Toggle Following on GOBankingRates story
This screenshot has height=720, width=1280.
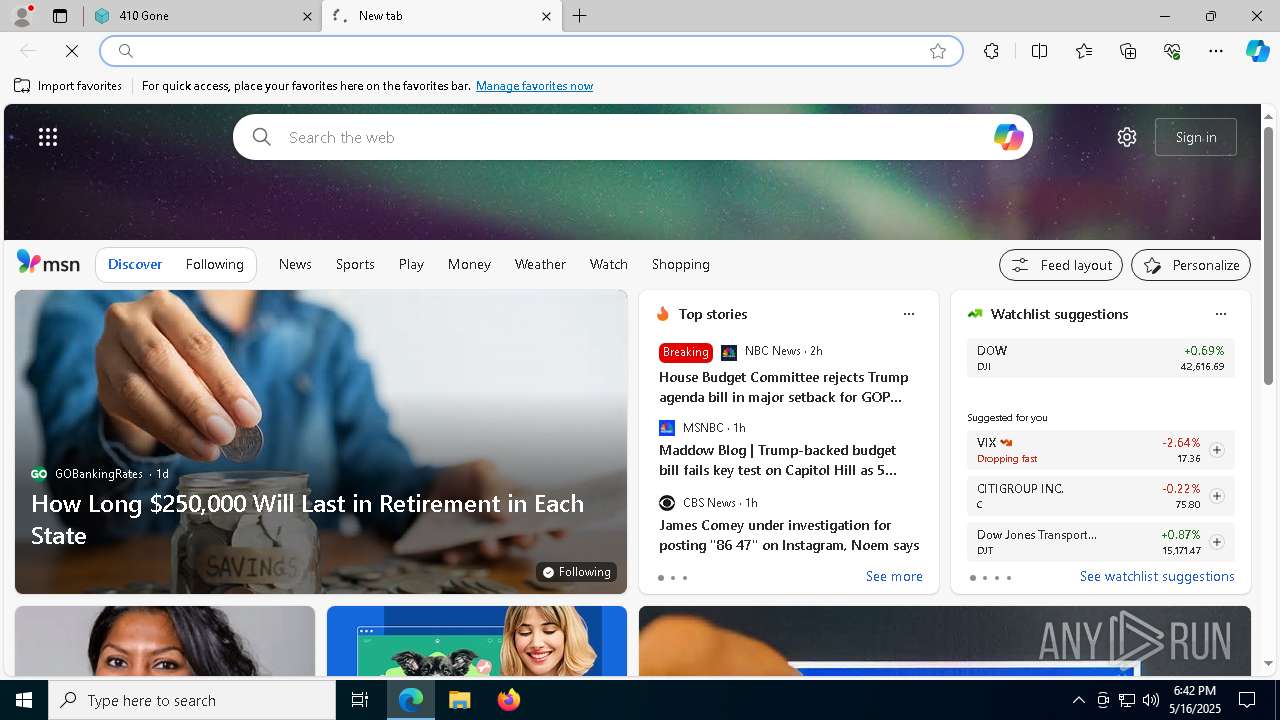576,572
